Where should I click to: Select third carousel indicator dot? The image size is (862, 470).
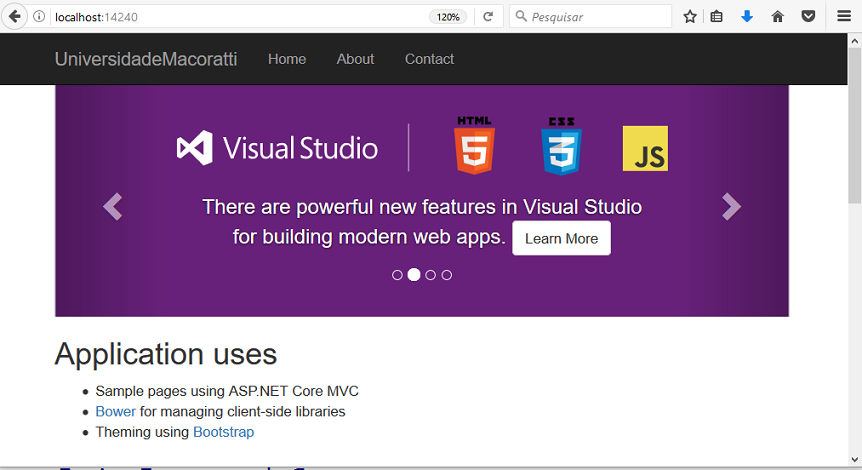tap(430, 275)
